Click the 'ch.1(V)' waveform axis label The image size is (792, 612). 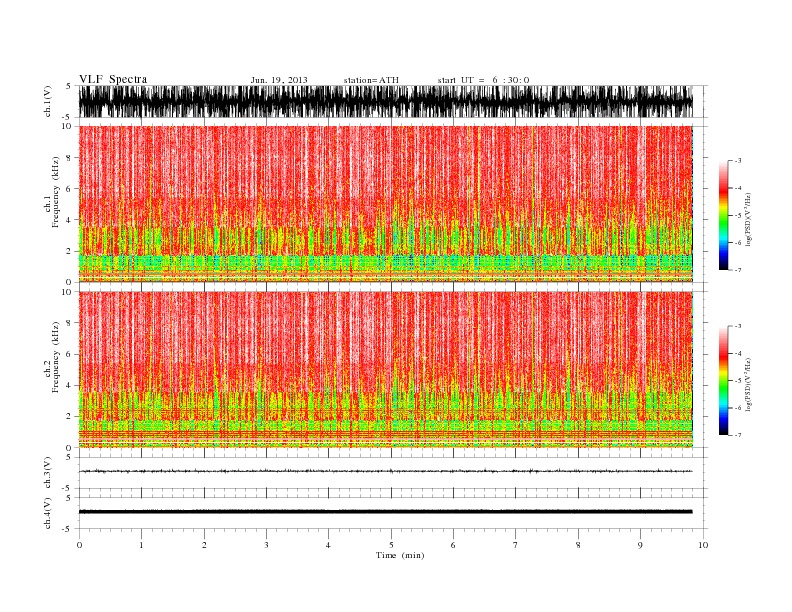tap(48, 101)
